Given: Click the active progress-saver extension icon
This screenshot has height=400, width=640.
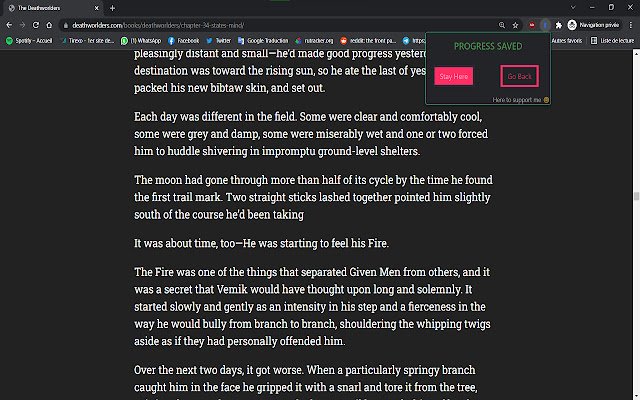Looking at the screenshot, I should tap(545, 25).
